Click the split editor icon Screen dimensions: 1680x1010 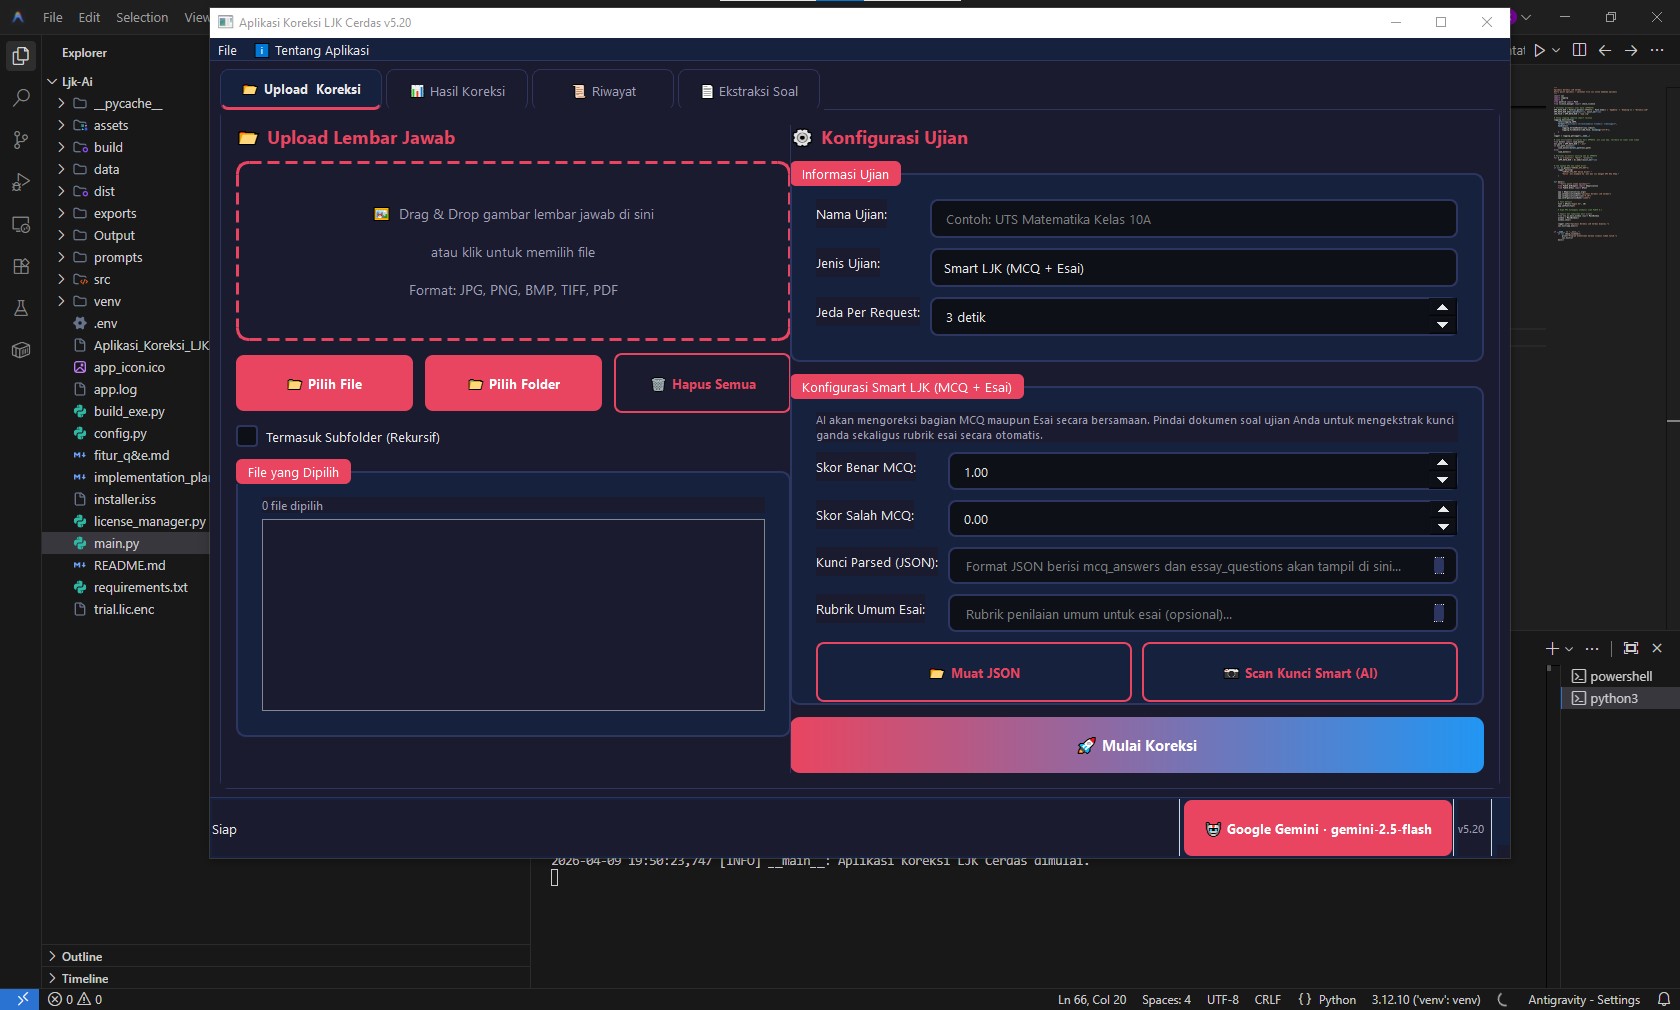1579,50
